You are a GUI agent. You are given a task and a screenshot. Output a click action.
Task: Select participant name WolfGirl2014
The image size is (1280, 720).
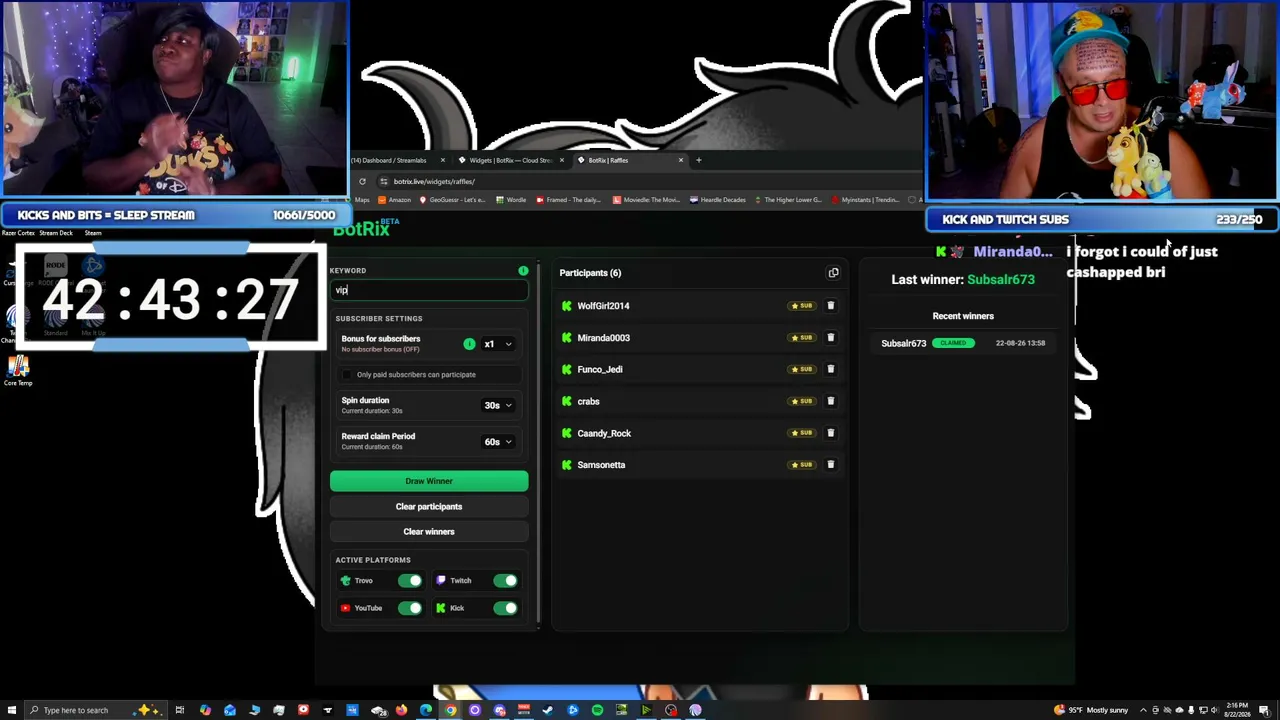603,306
